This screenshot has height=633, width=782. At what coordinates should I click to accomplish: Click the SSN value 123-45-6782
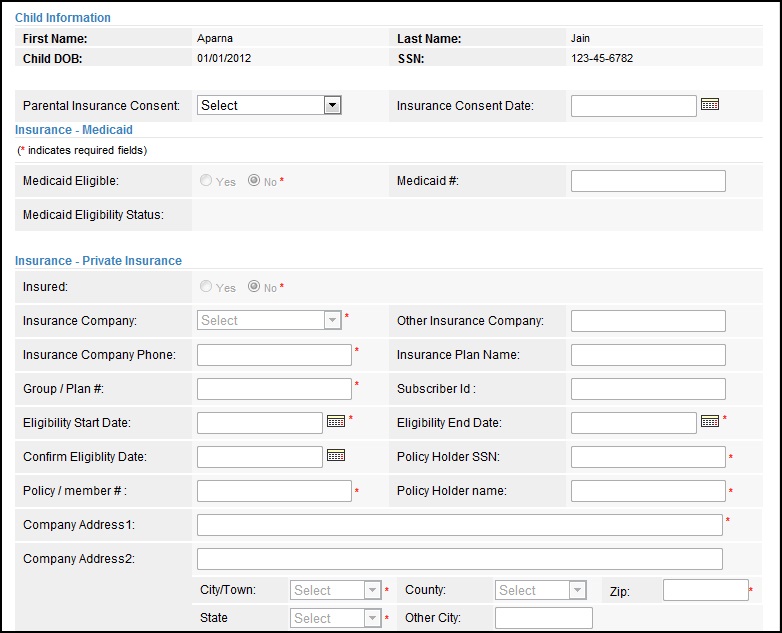click(602, 58)
